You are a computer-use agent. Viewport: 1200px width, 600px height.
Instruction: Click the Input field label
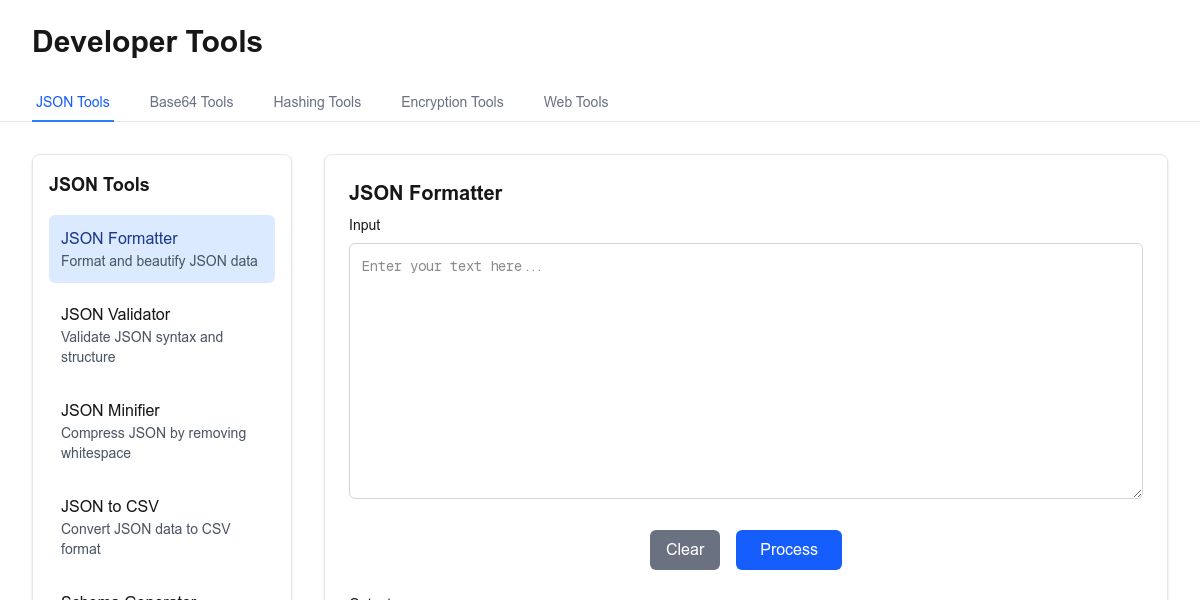(364, 225)
